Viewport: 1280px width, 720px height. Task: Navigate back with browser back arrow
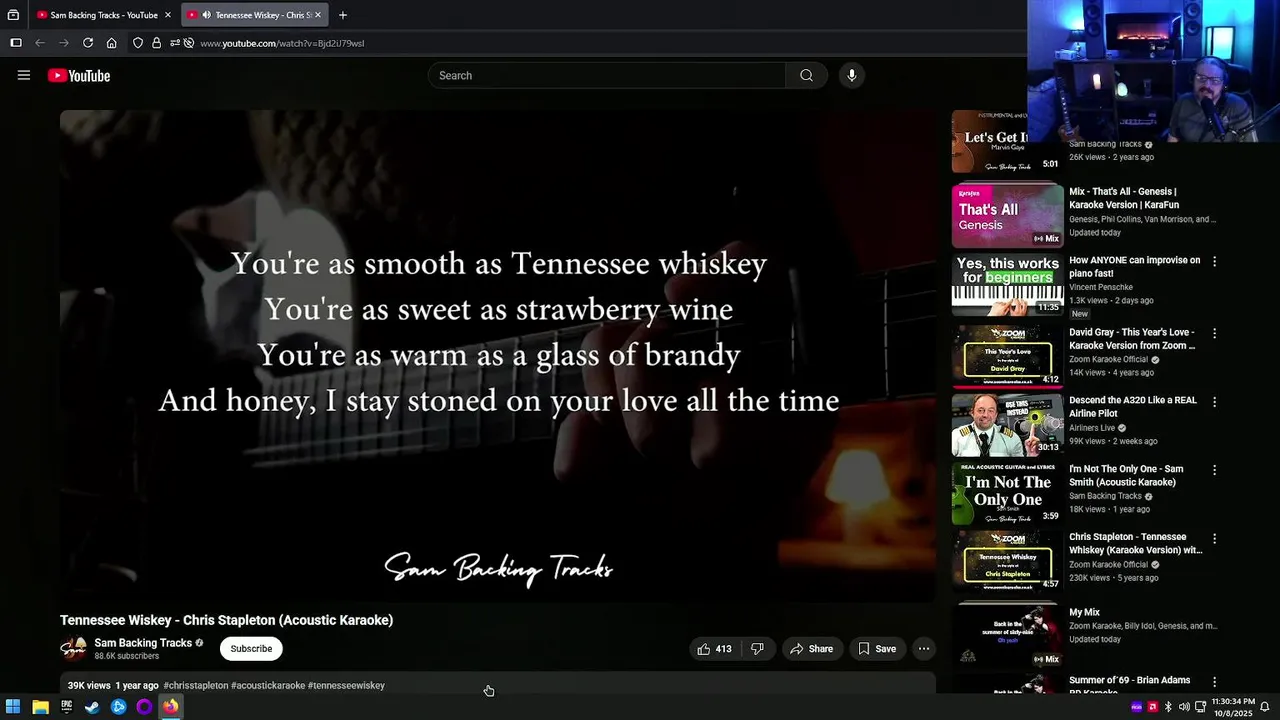(x=40, y=43)
